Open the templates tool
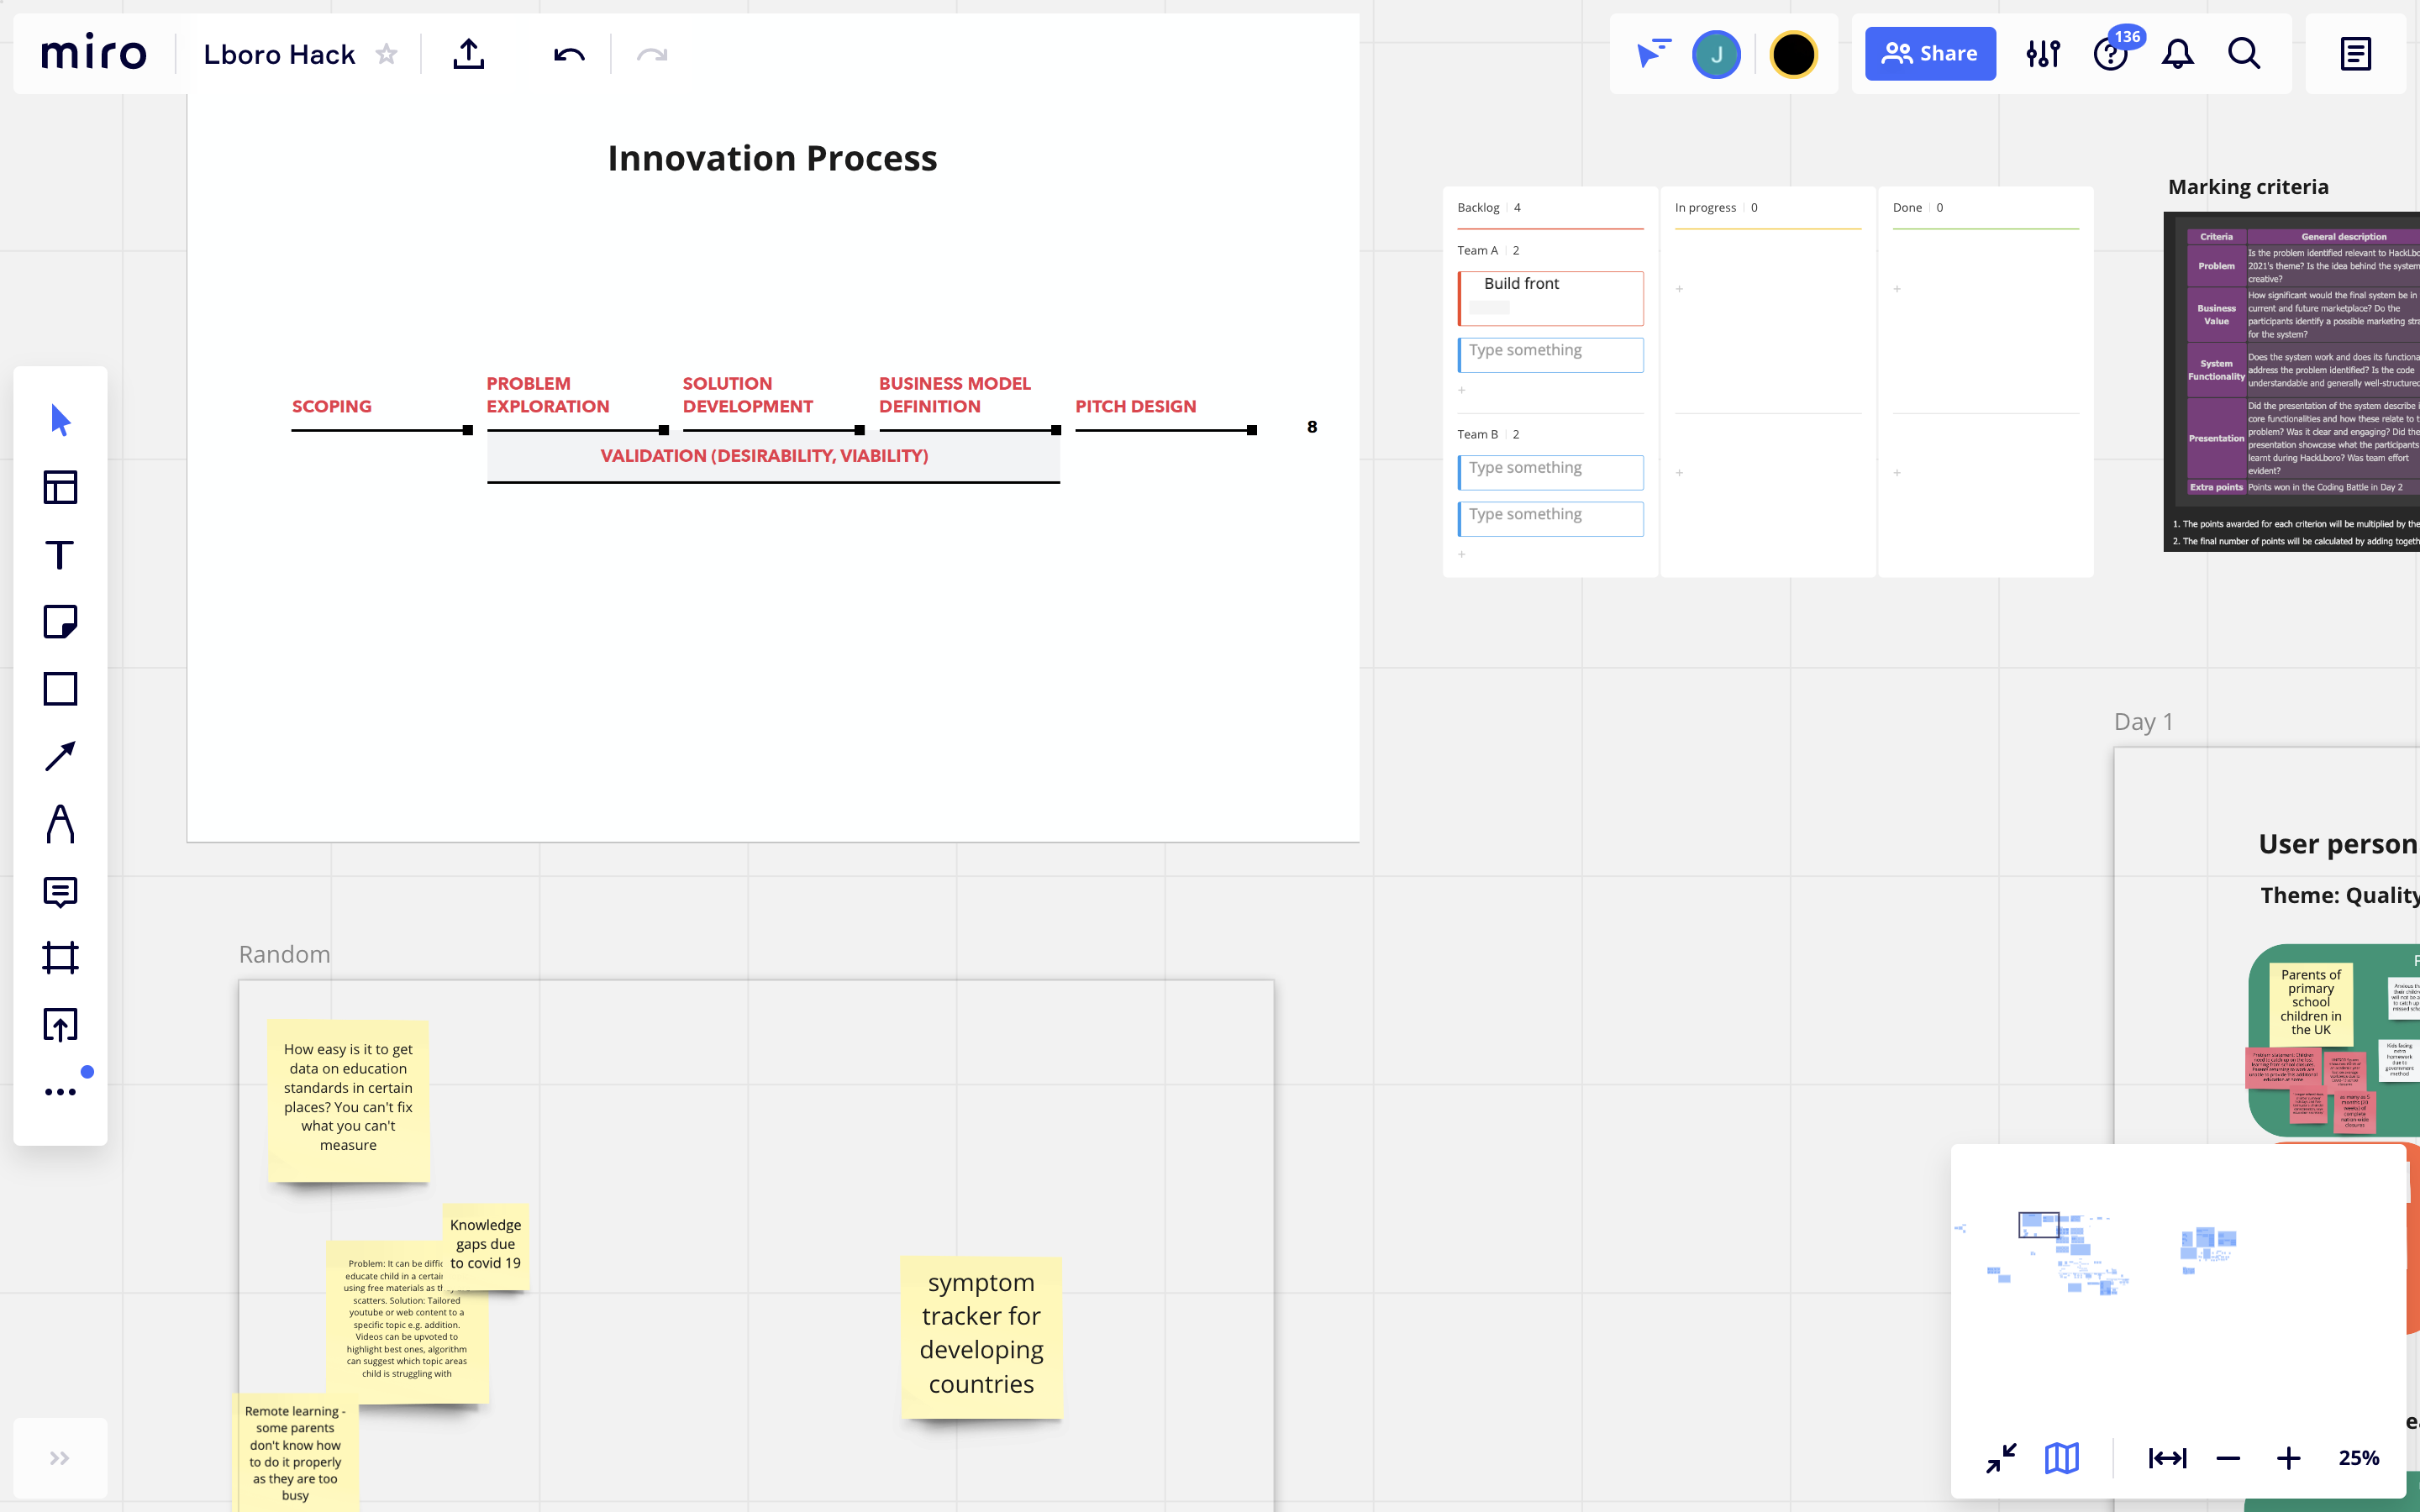The width and height of the screenshot is (2420, 1512). (x=60, y=488)
